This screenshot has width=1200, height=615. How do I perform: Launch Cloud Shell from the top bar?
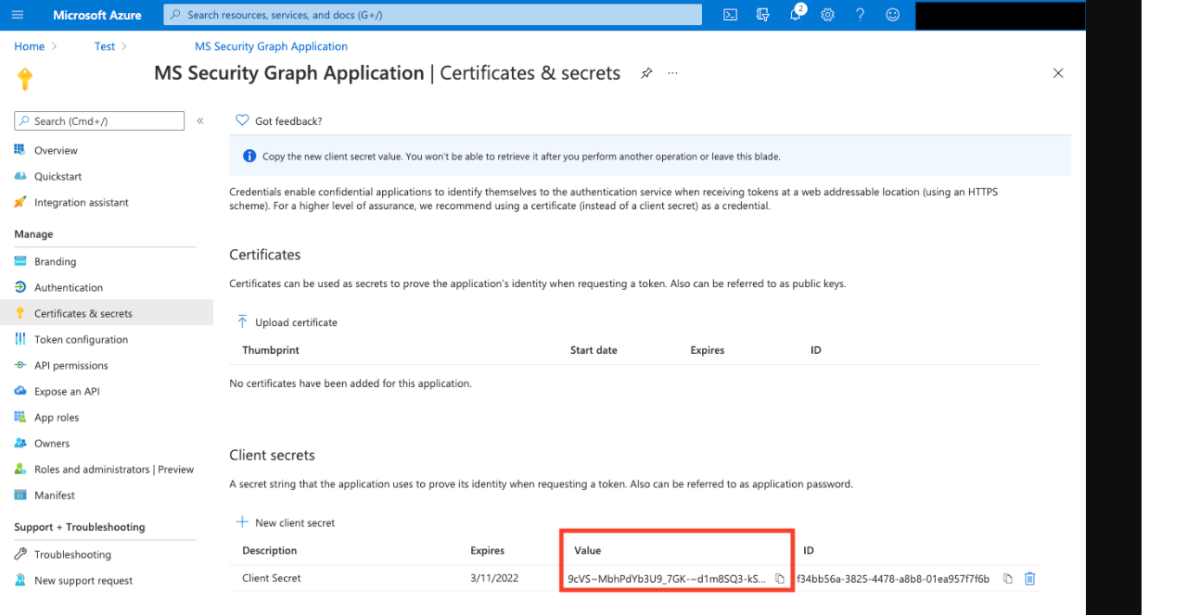click(x=731, y=15)
